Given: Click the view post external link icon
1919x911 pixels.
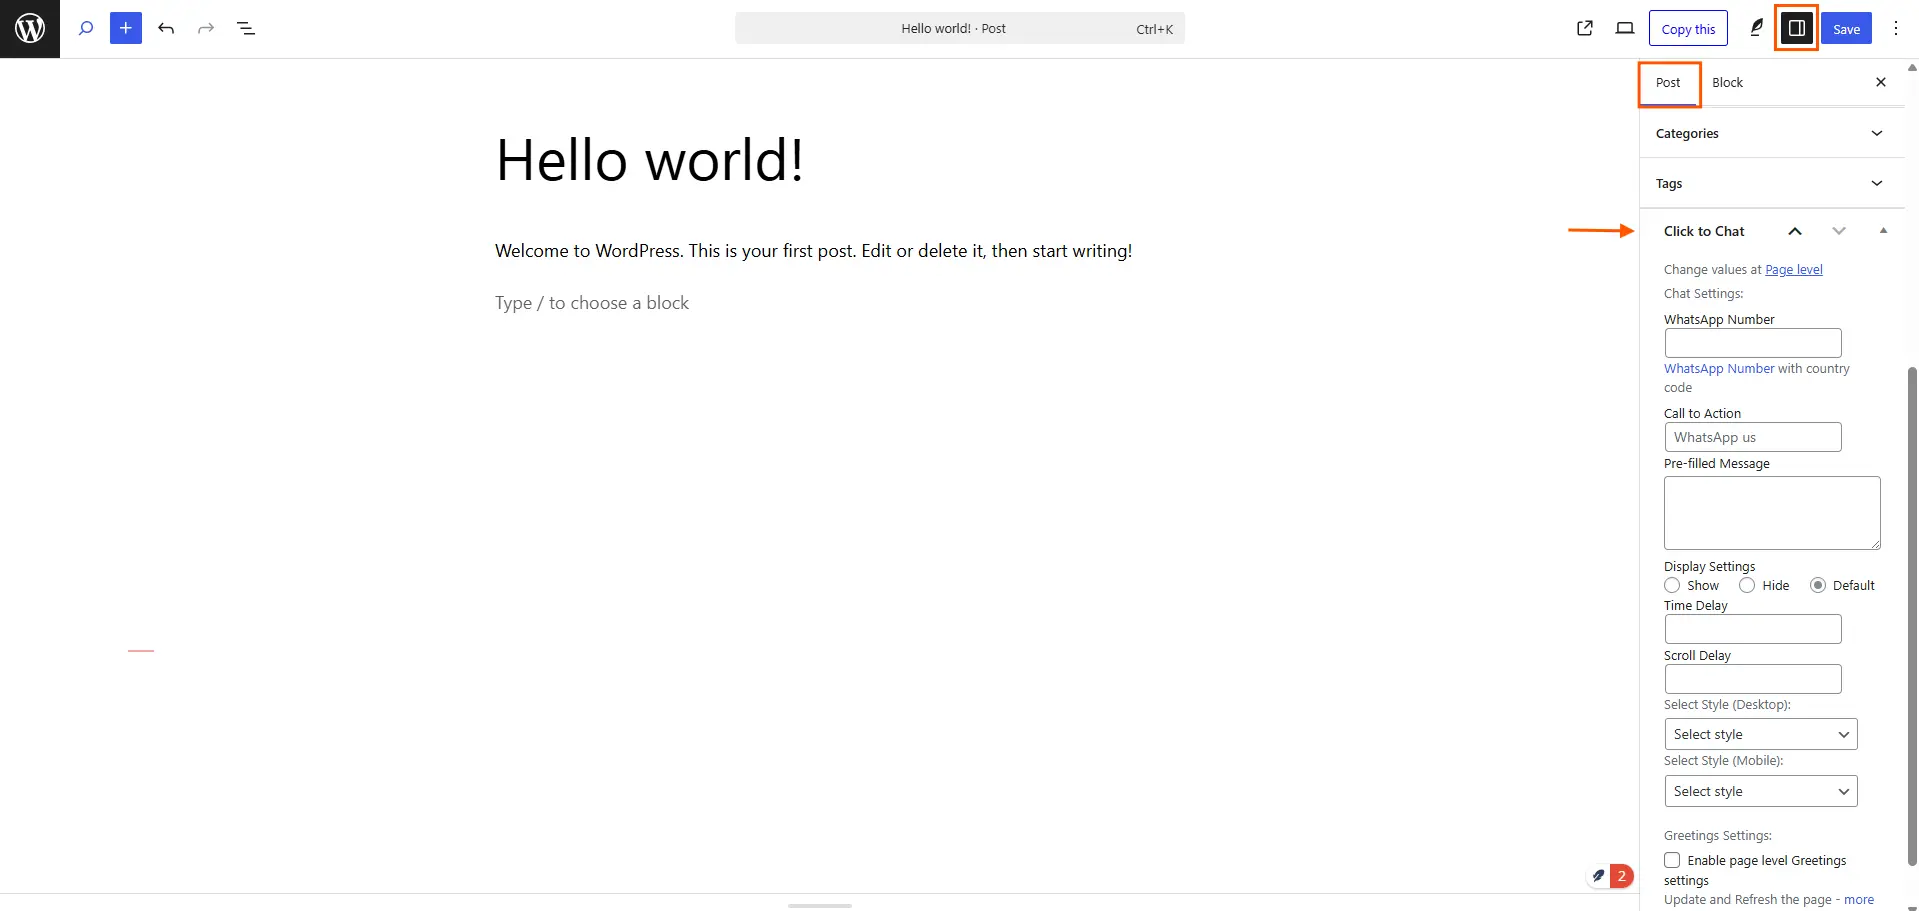Looking at the screenshot, I should pyautogui.click(x=1585, y=29).
